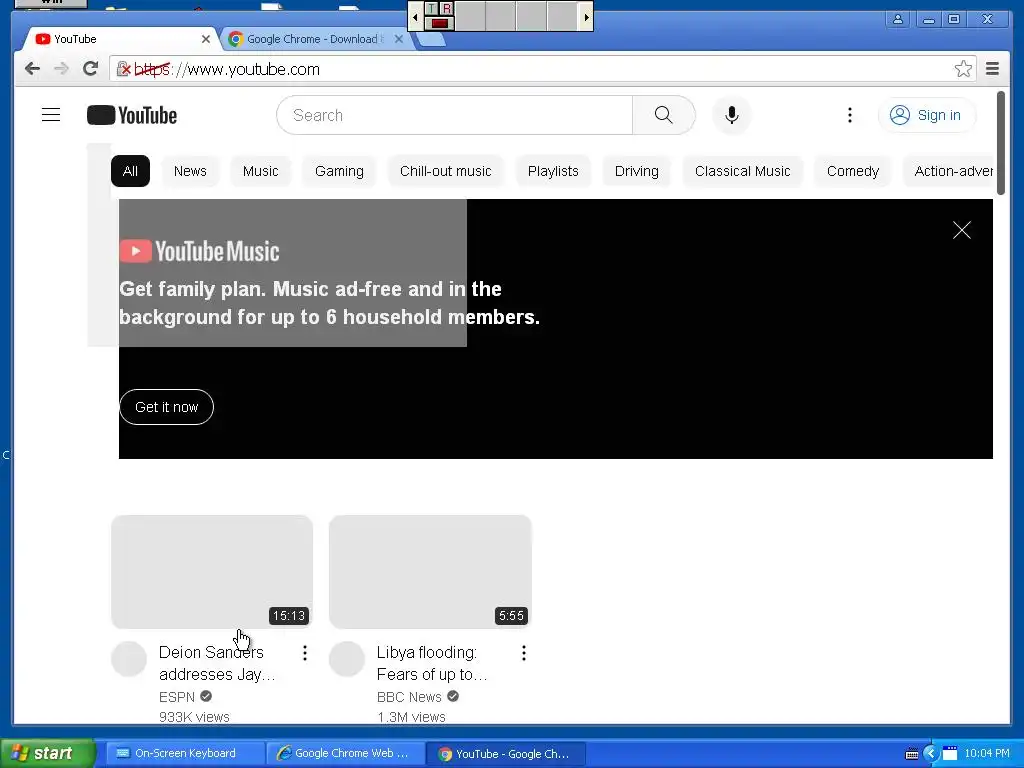Open more options for Libya flooding video
The width and height of the screenshot is (1024, 768).
(524, 653)
